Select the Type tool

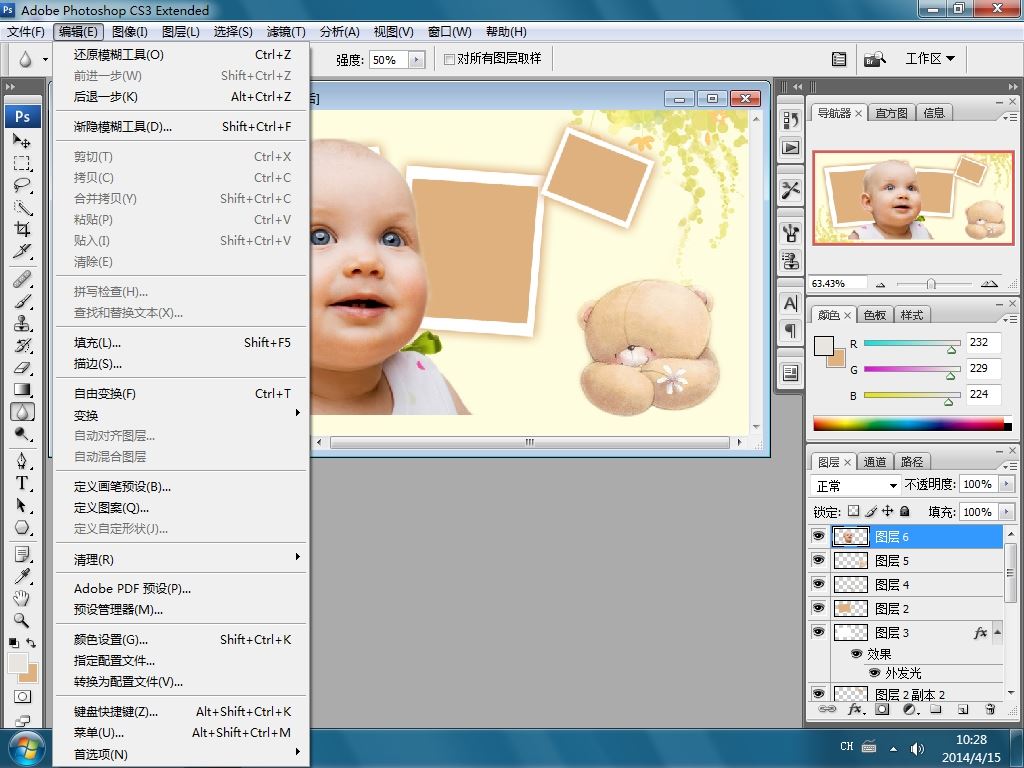(x=22, y=483)
